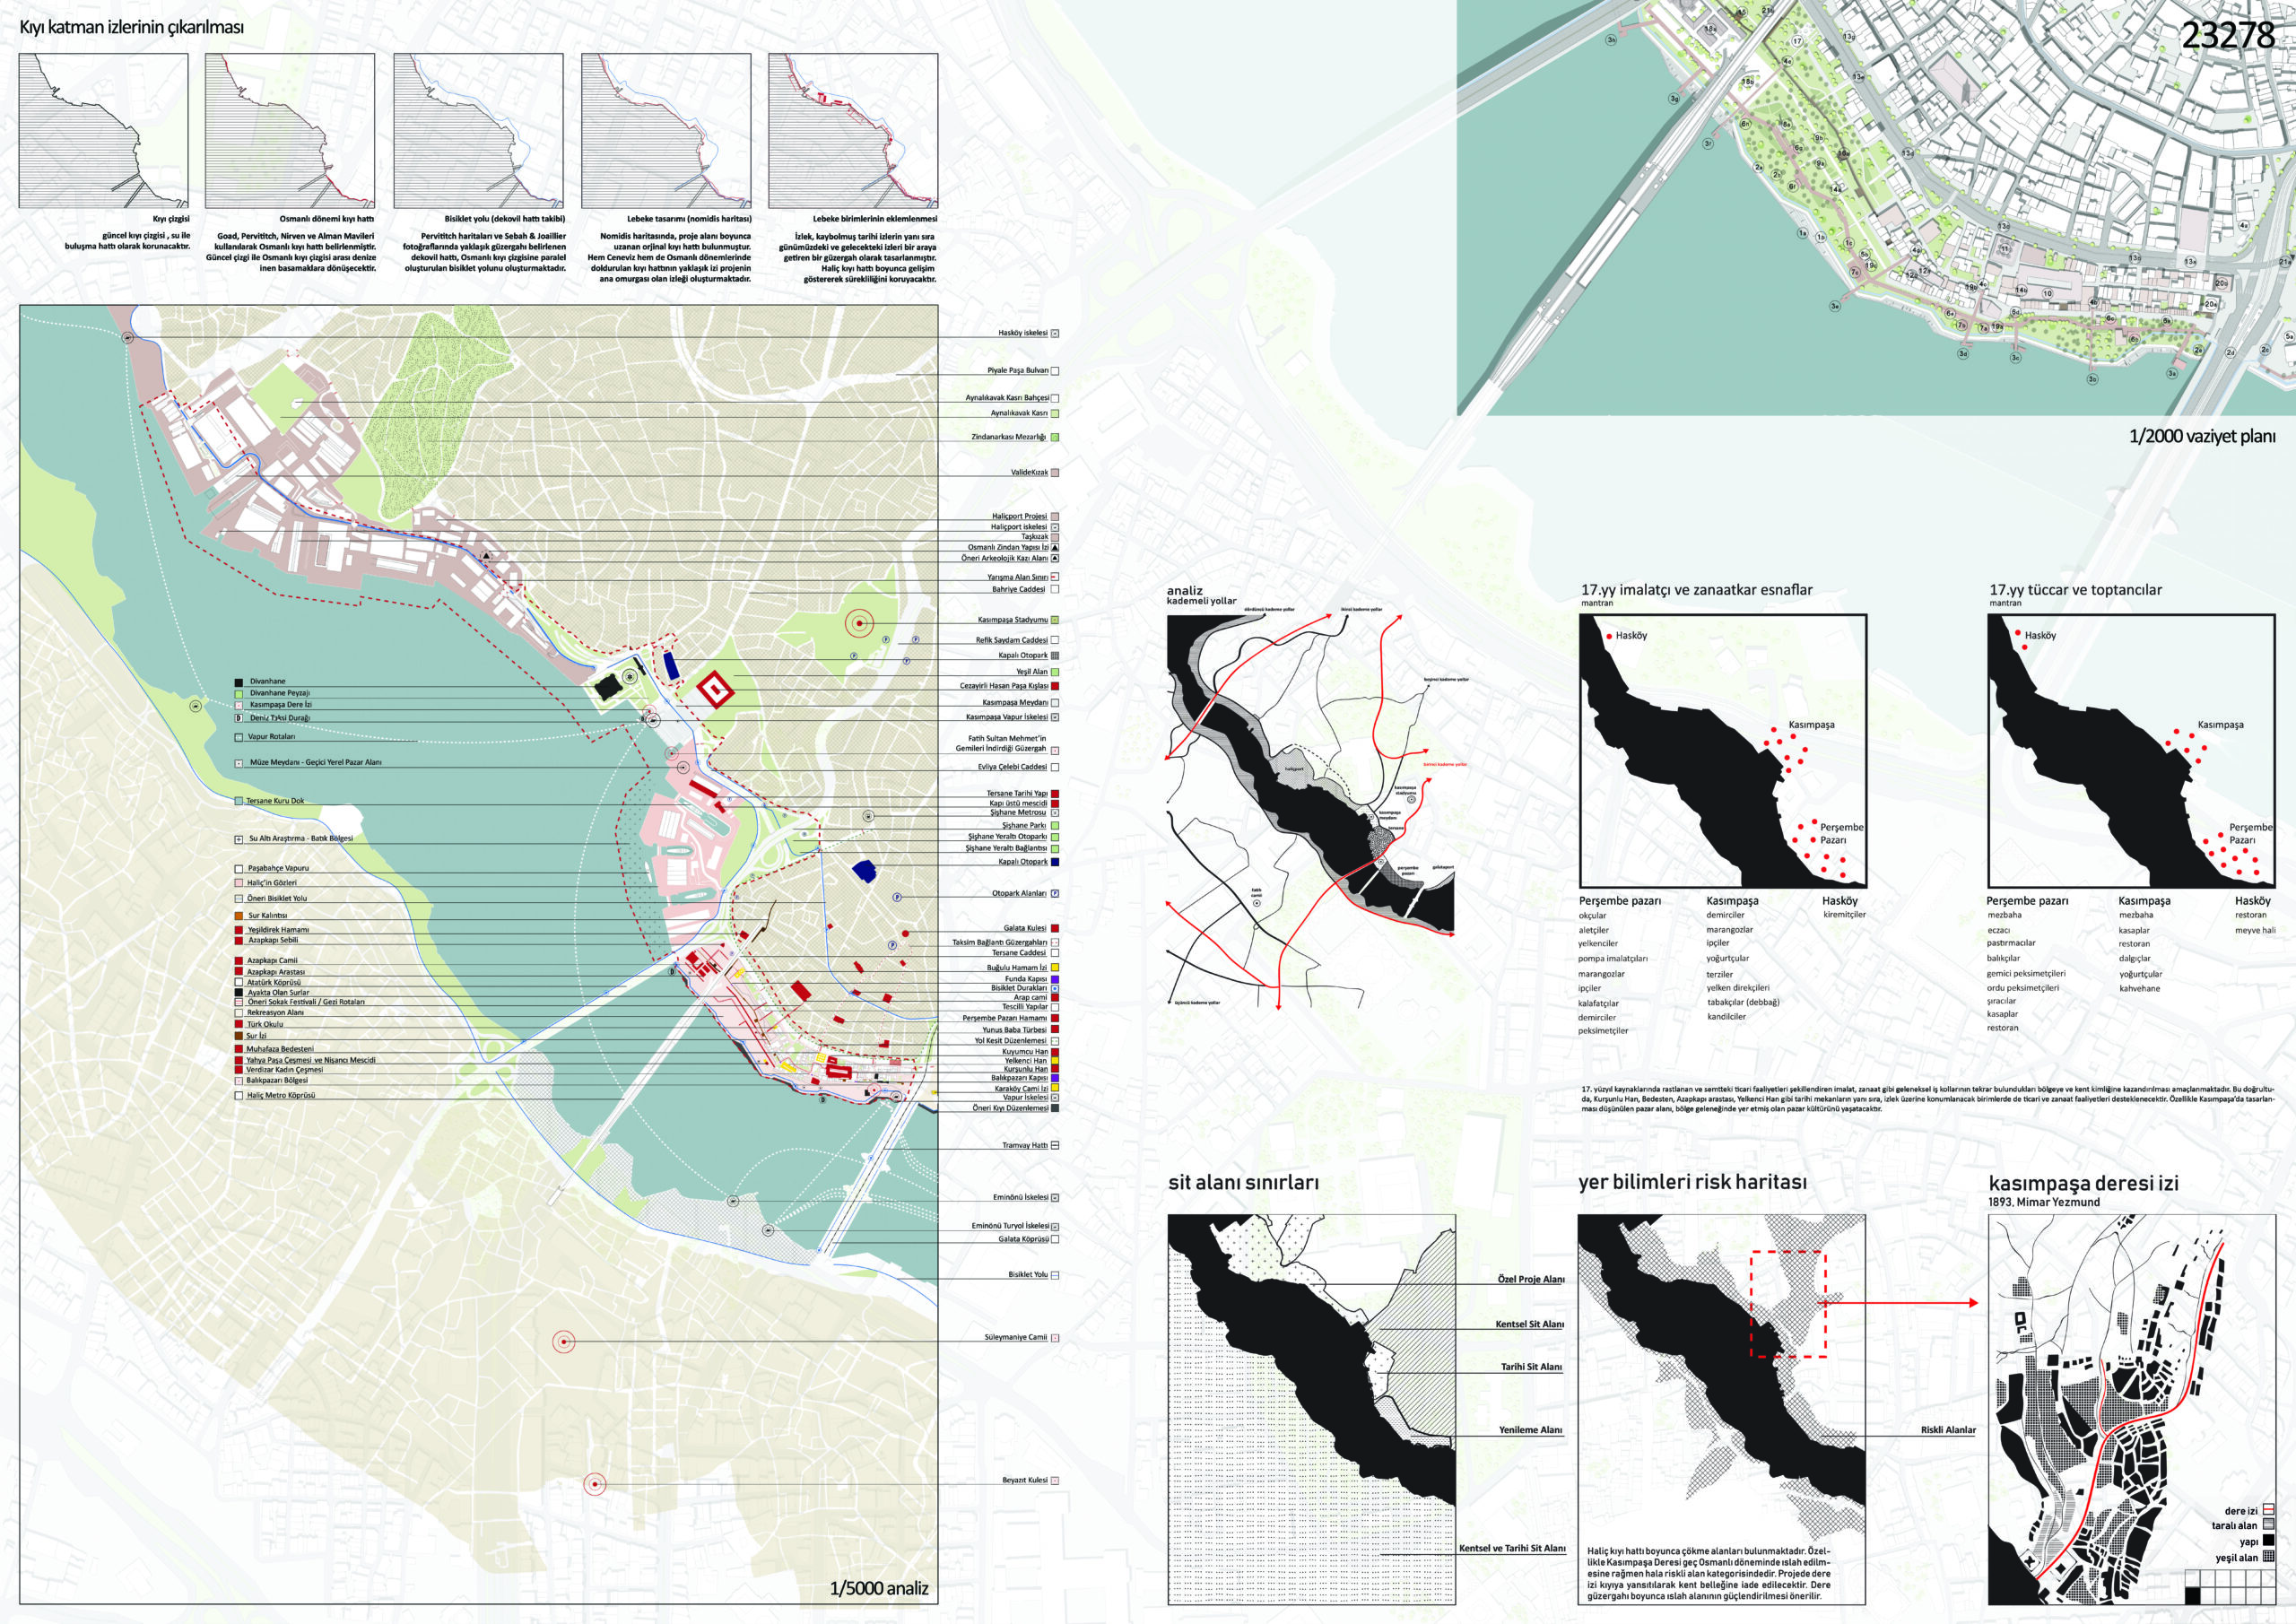Image resolution: width=2296 pixels, height=1624 pixels.
Task: Click the Piyale Paşa Bulvarı empty legend box
Action: [x=1055, y=371]
